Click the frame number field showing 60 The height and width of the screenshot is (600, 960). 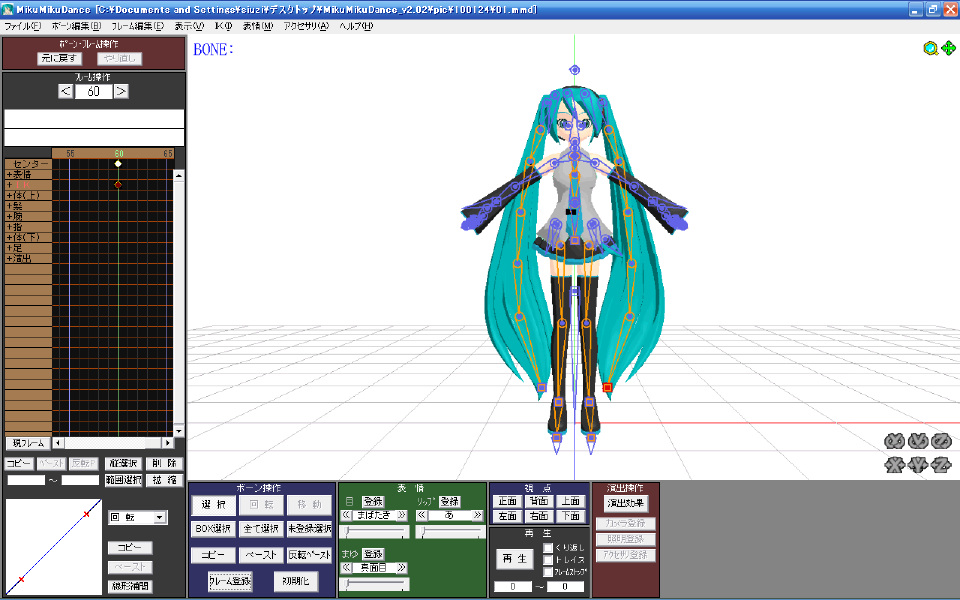coord(94,91)
